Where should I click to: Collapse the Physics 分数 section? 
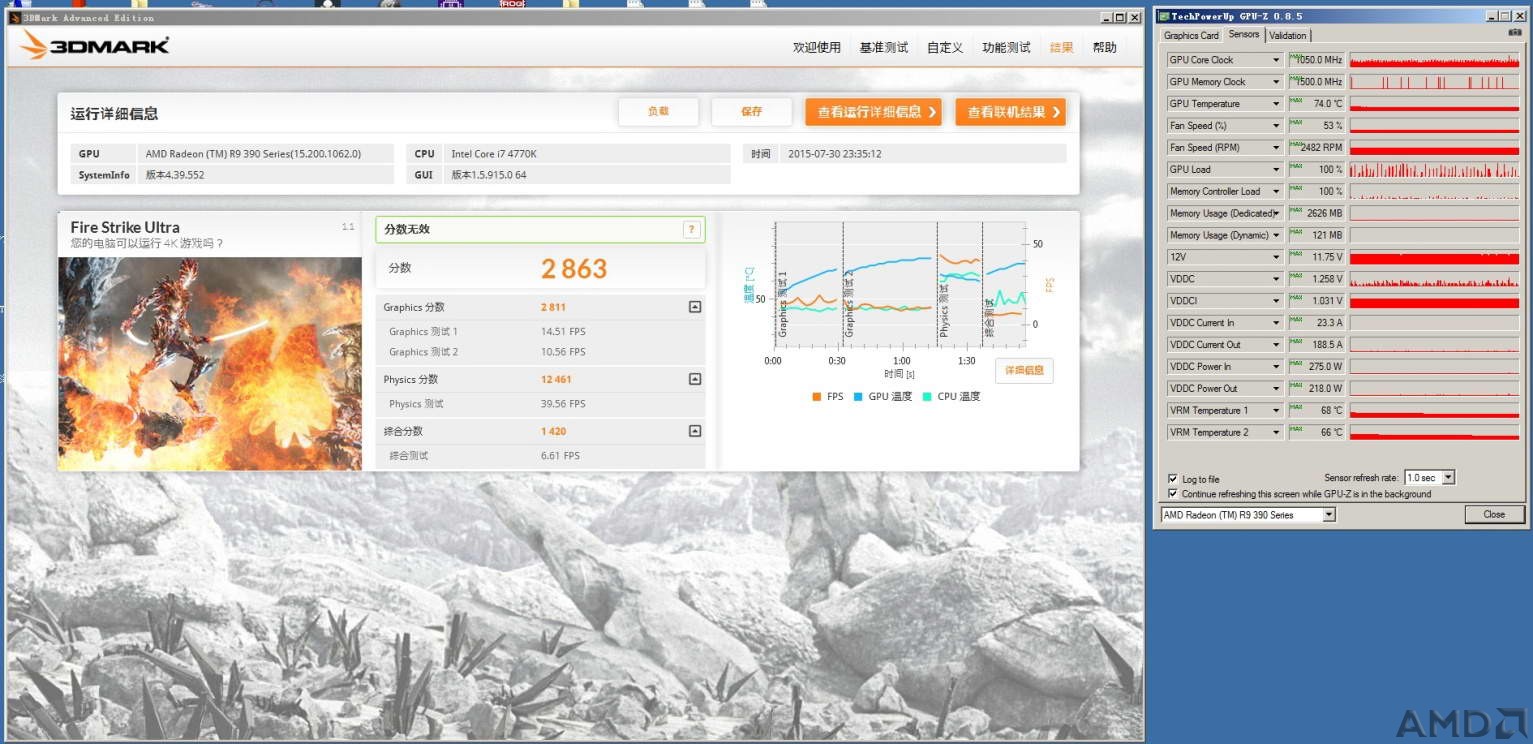tap(695, 379)
